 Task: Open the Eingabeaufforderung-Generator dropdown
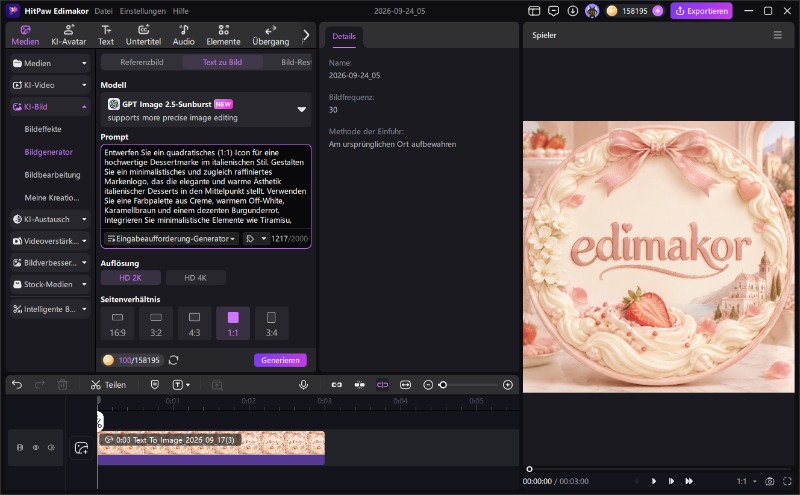tap(171, 239)
